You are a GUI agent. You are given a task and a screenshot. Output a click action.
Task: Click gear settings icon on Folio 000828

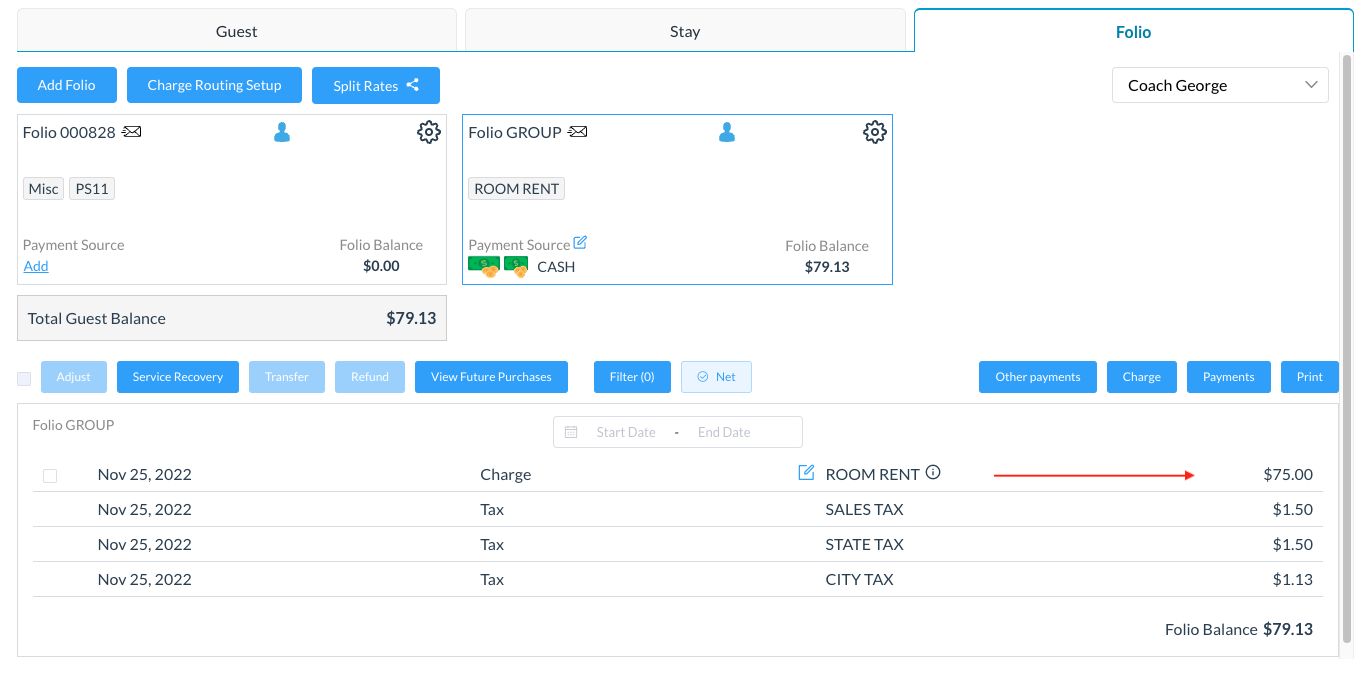pos(428,132)
